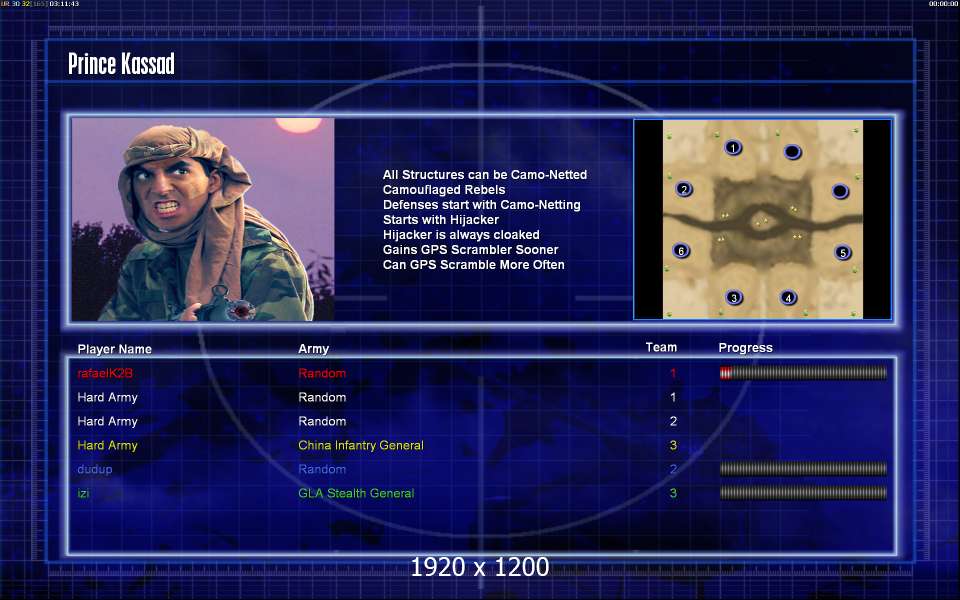Click 'Defenses start with Camo-Netting' line
Image resolution: width=960 pixels, height=600 pixels.
[x=481, y=204]
